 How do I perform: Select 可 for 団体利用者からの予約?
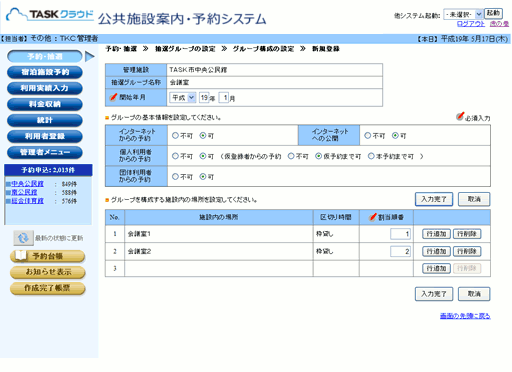pyautogui.click(x=203, y=177)
